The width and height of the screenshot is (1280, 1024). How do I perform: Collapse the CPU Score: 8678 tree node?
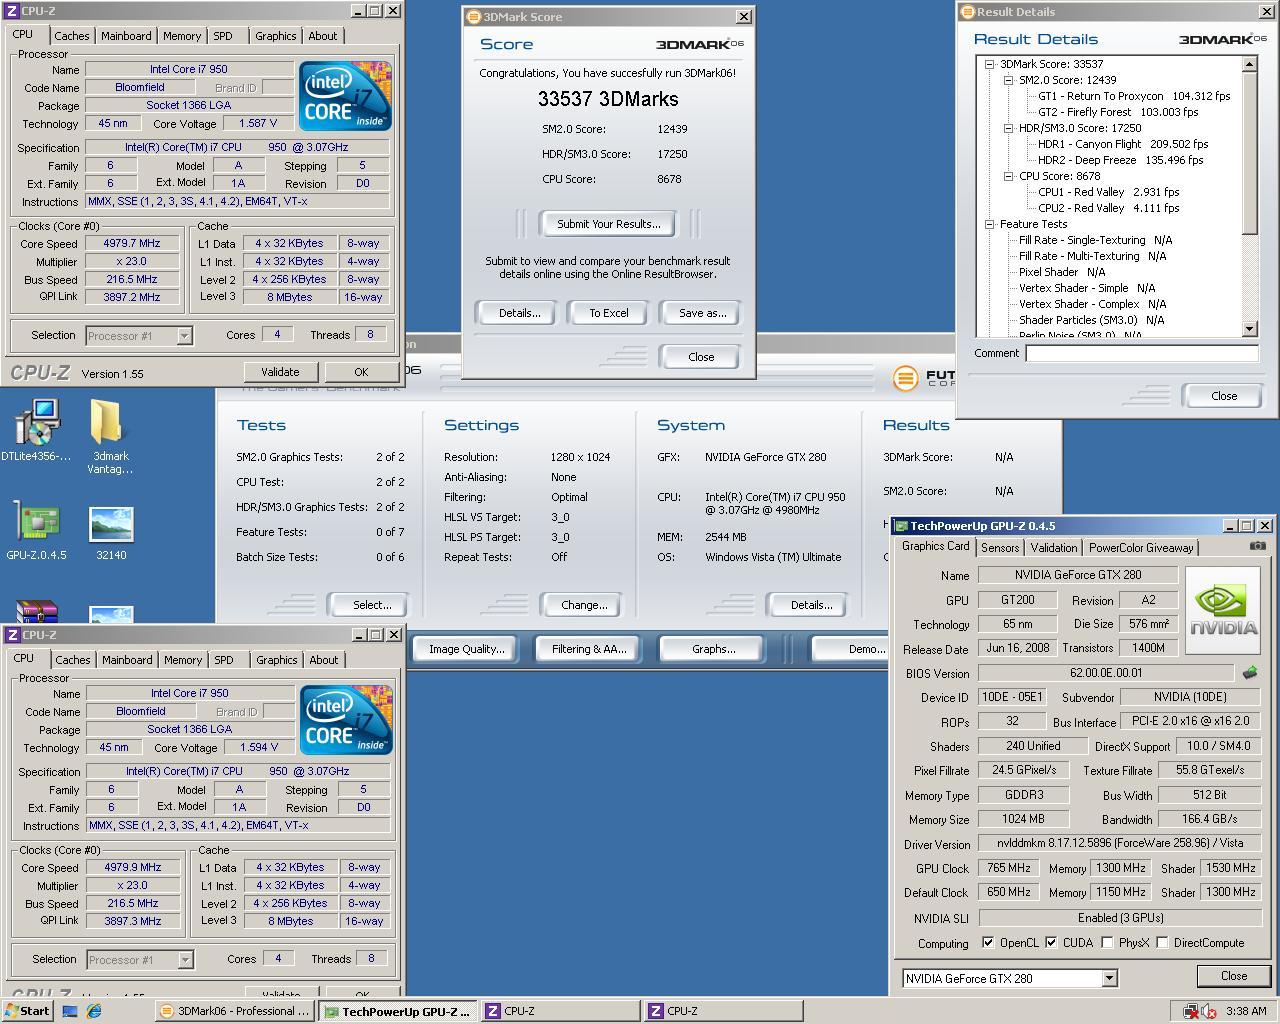1008,176
